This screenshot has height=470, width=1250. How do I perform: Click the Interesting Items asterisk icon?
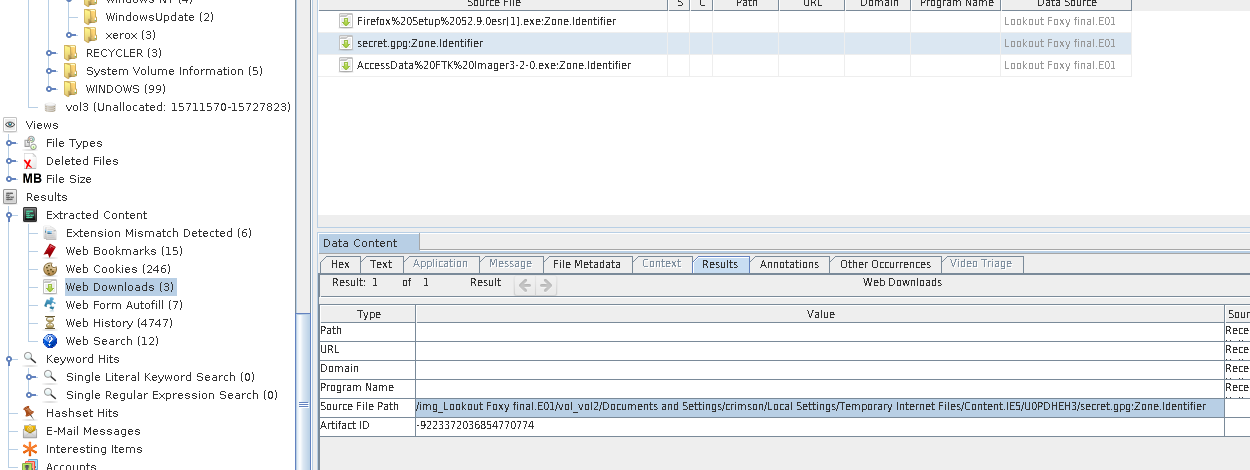30,449
